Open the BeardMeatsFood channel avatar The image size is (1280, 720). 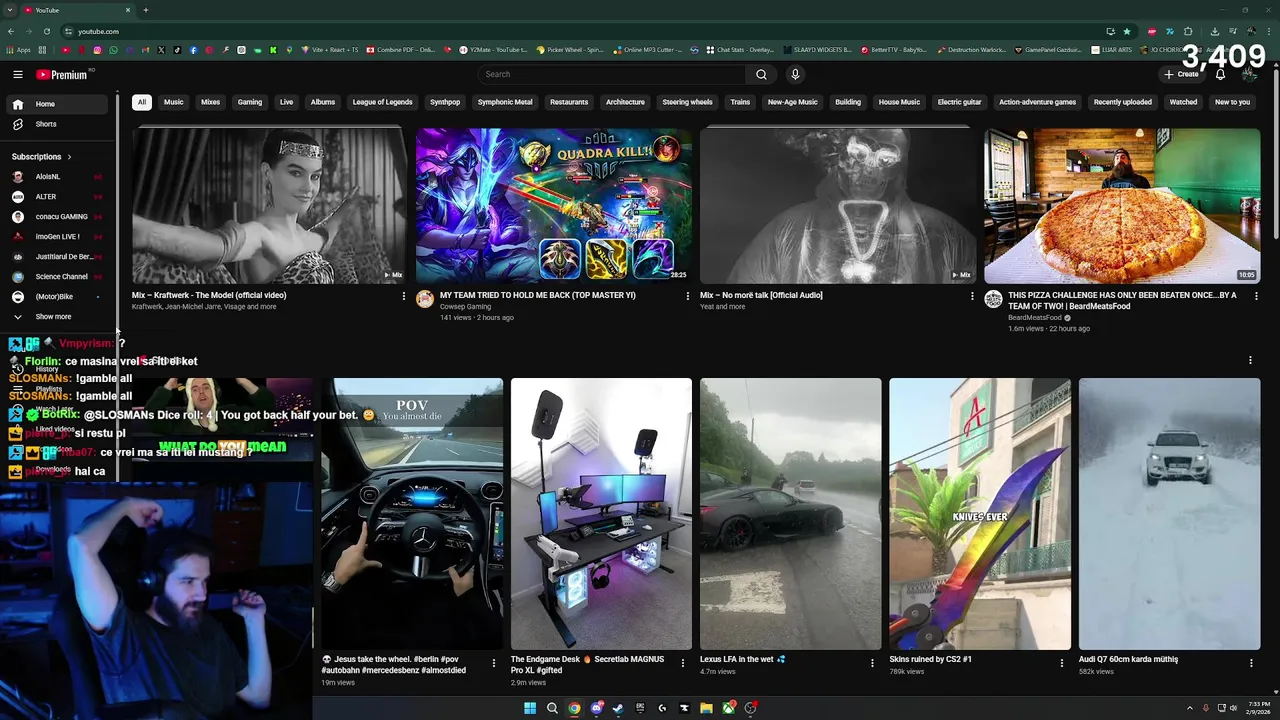(993, 299)
